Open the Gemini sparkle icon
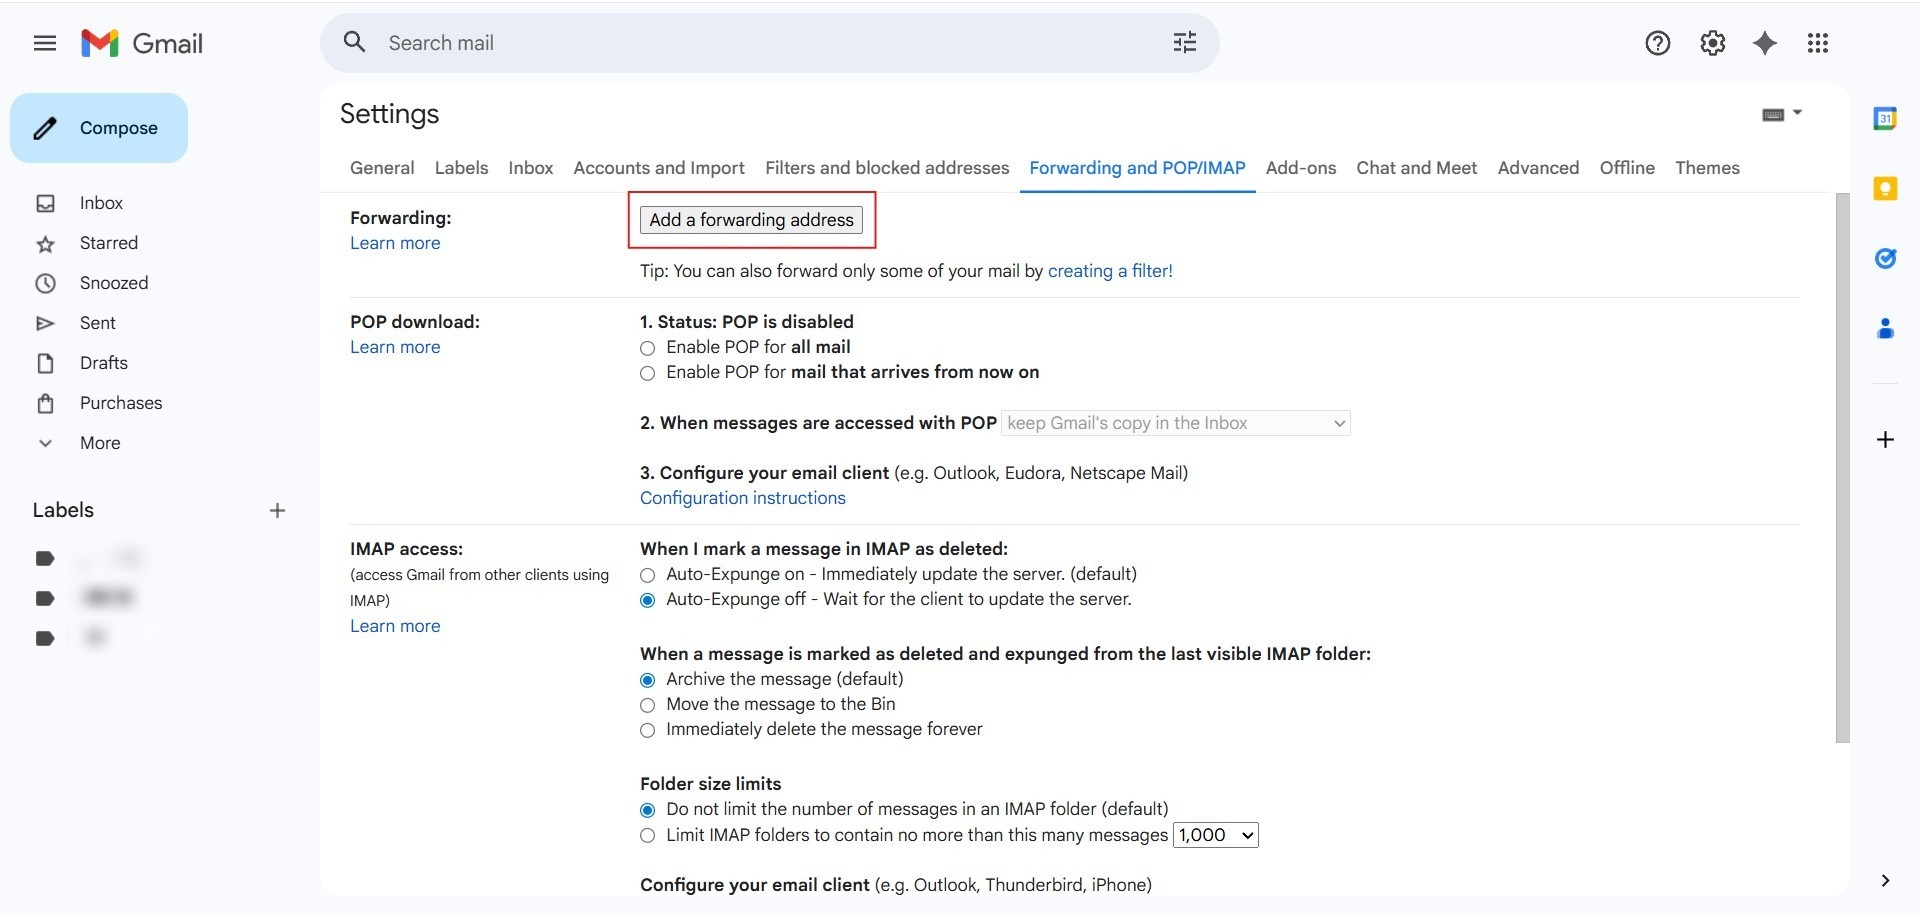The image size is (1920, 913). click(1765, 43)
